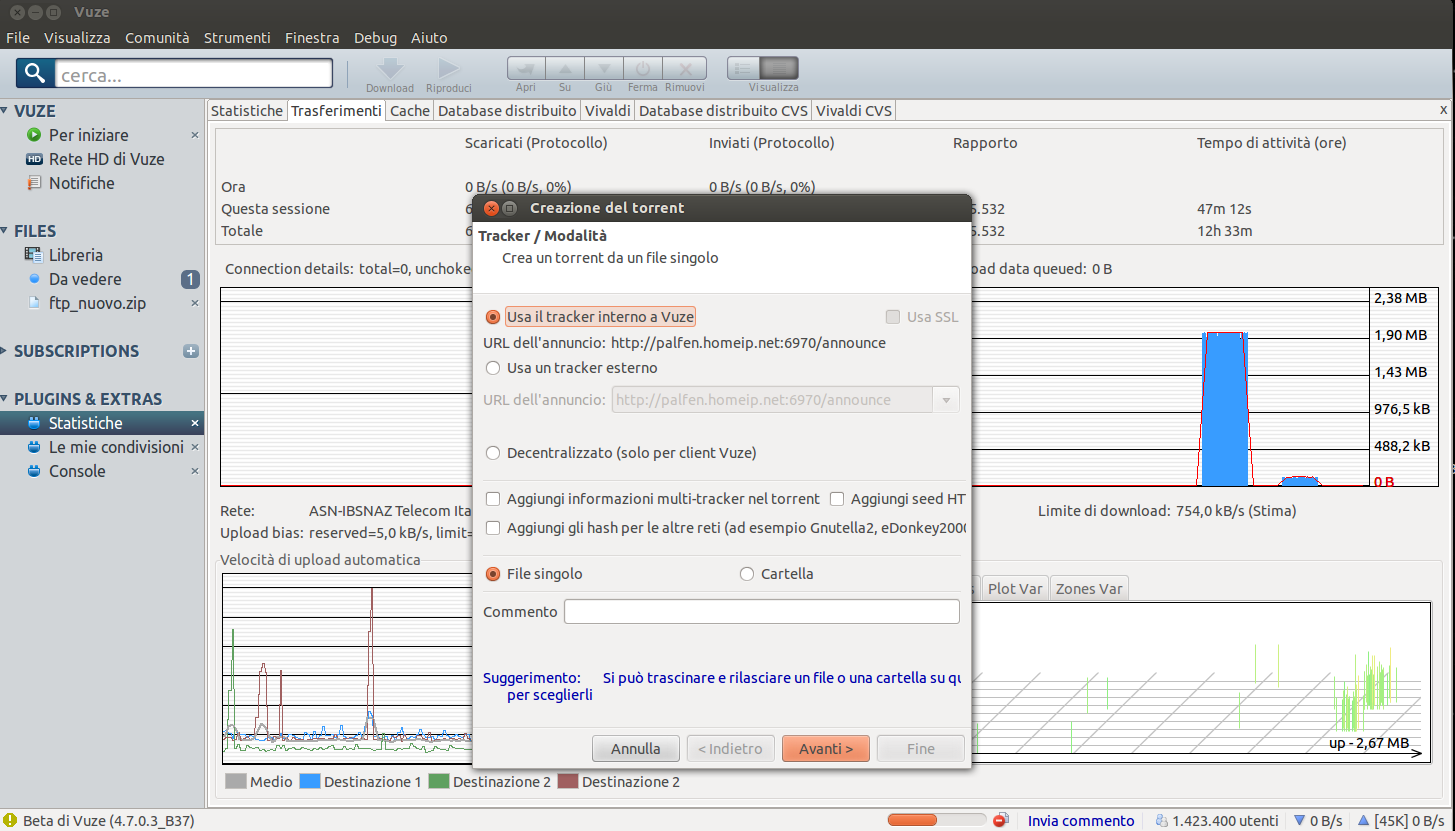Select the File singolo radio option

point(492,574)
